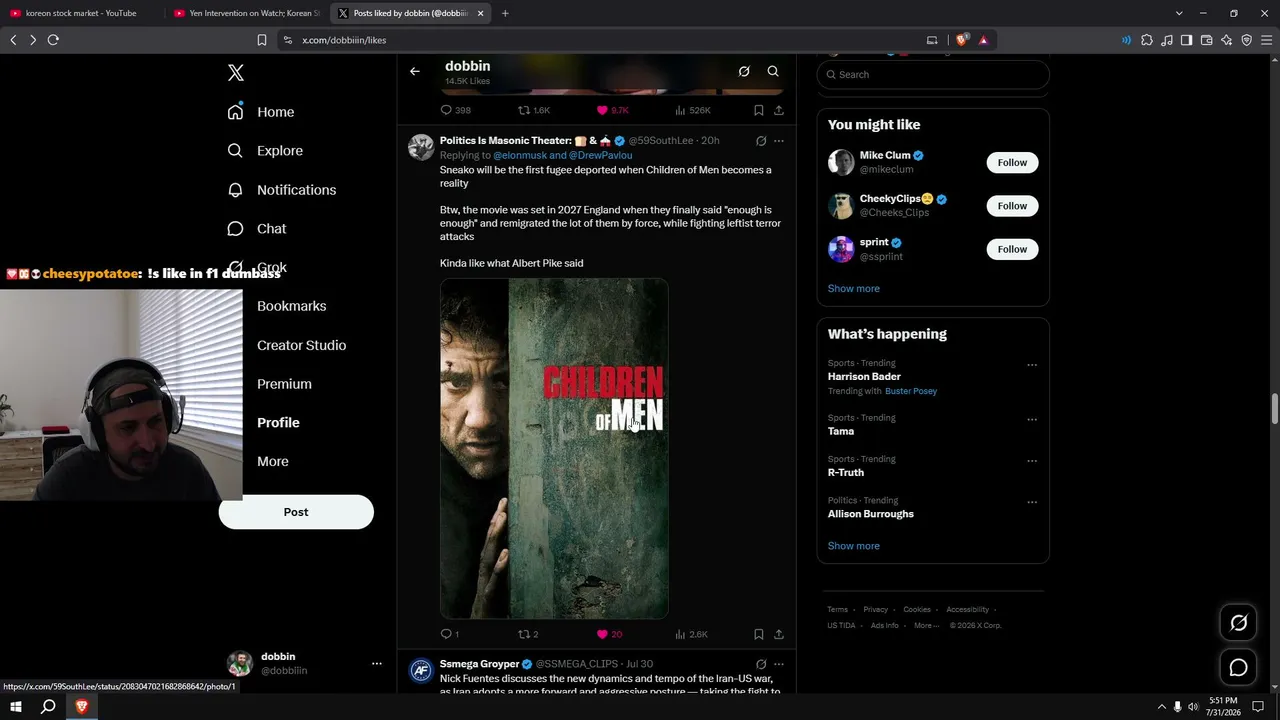Open the media playlist music-note icon
The height and width of the screenshot is (720, 1280).
click(x=1167, y=40)
